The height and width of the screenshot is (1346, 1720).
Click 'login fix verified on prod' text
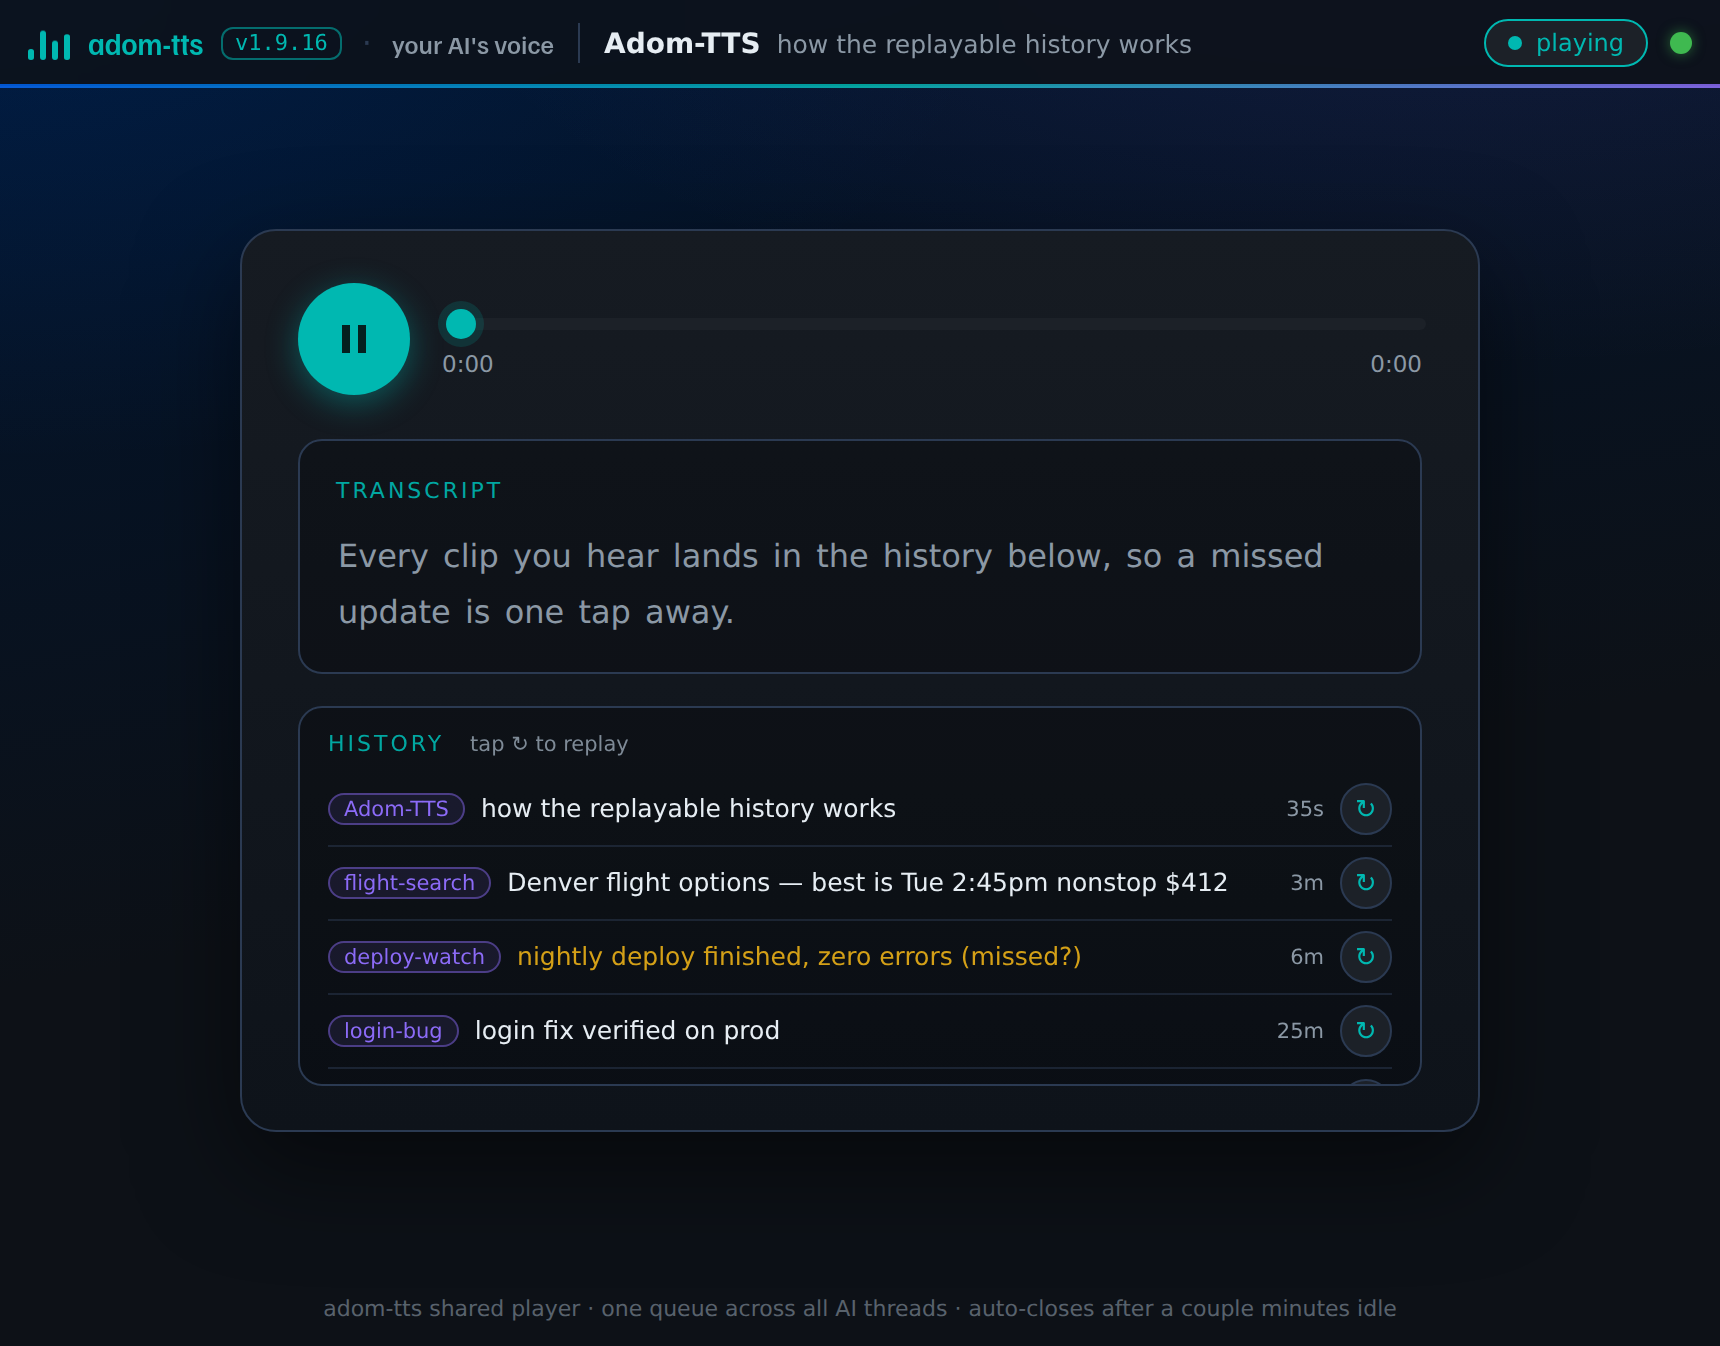tap(627, 1031)
